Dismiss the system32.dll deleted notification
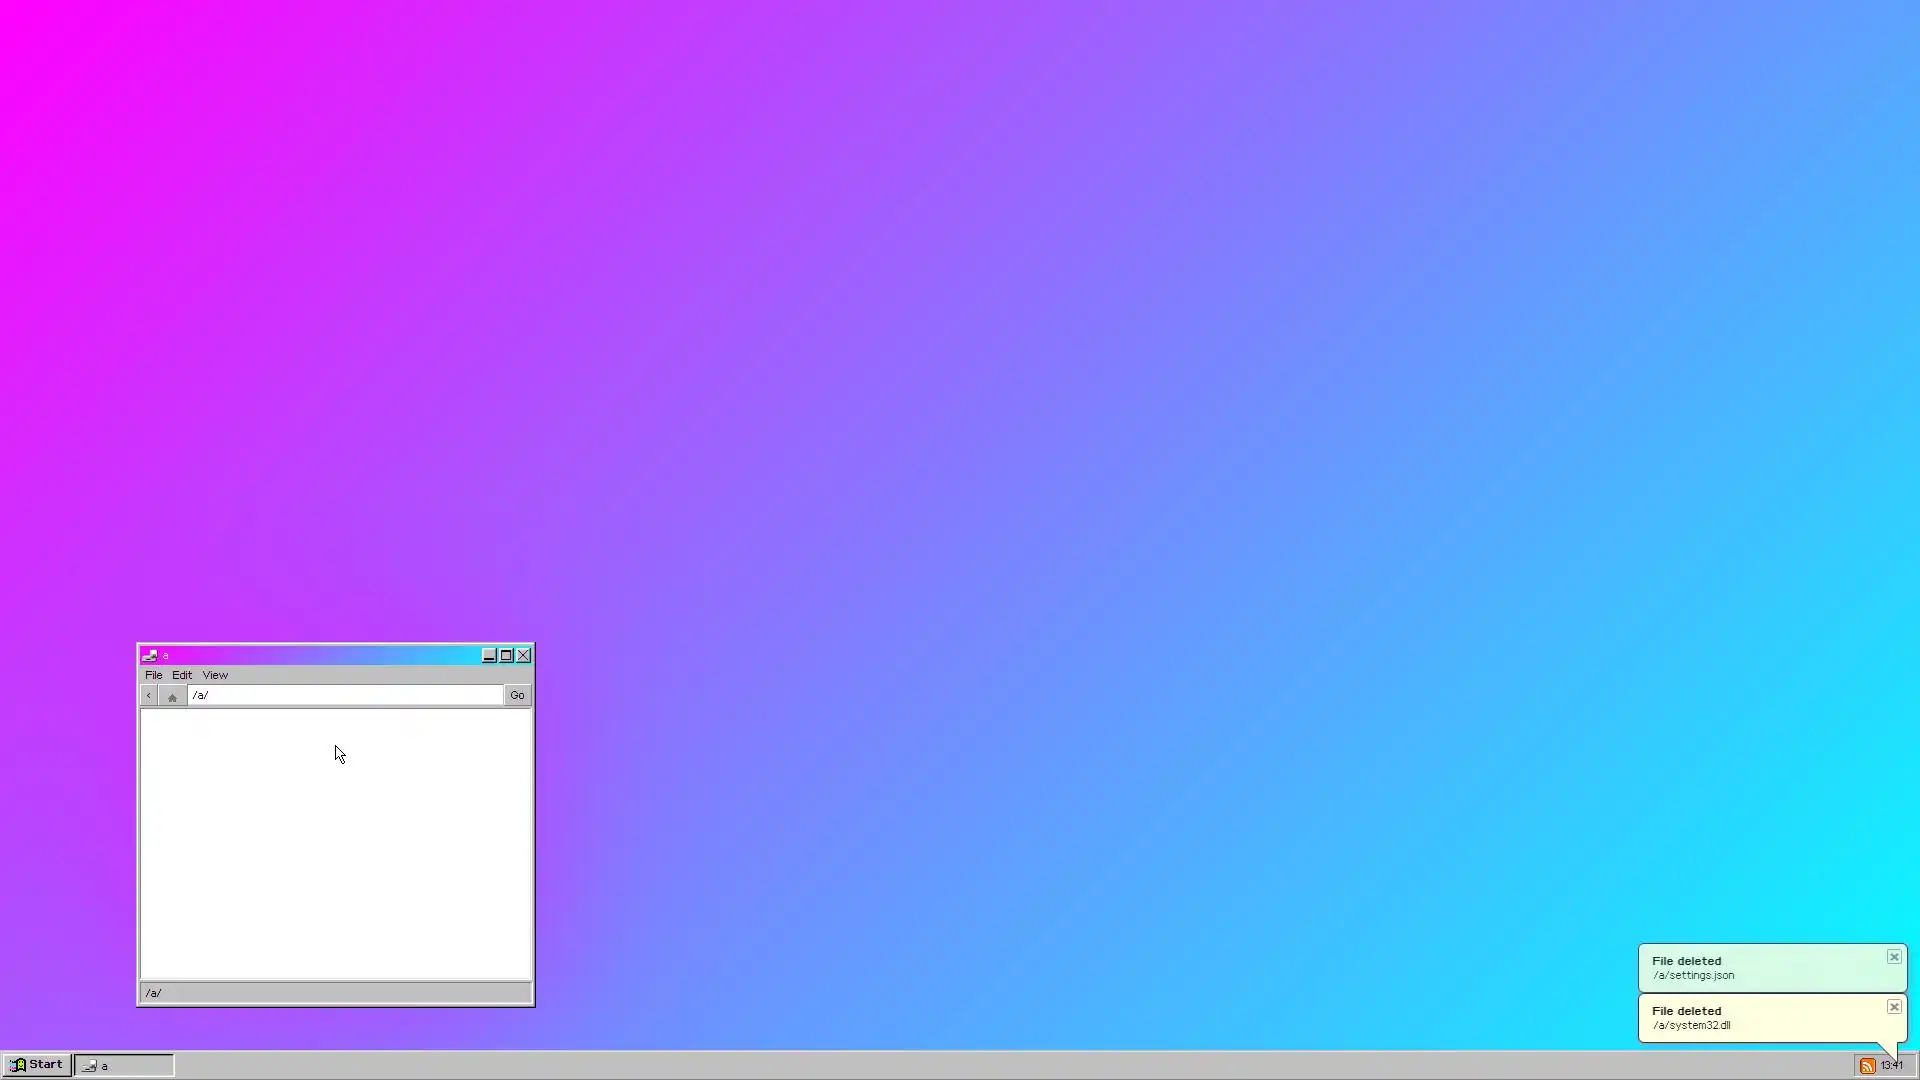 click(x=1894, y=1007)
